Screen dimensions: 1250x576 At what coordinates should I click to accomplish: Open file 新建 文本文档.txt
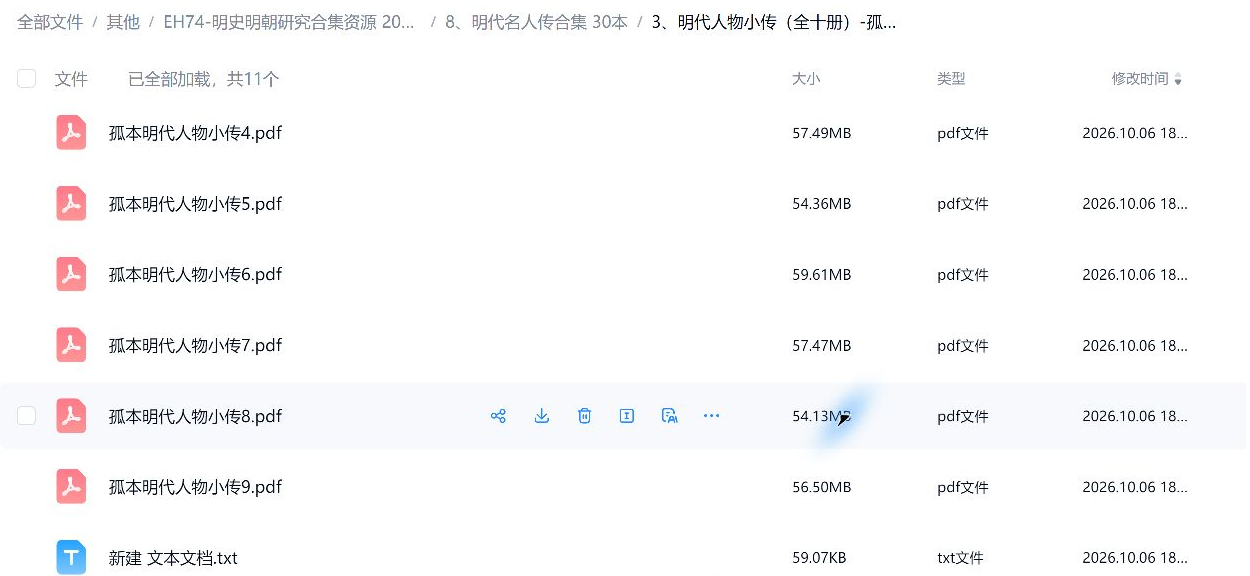click(173, 558)
